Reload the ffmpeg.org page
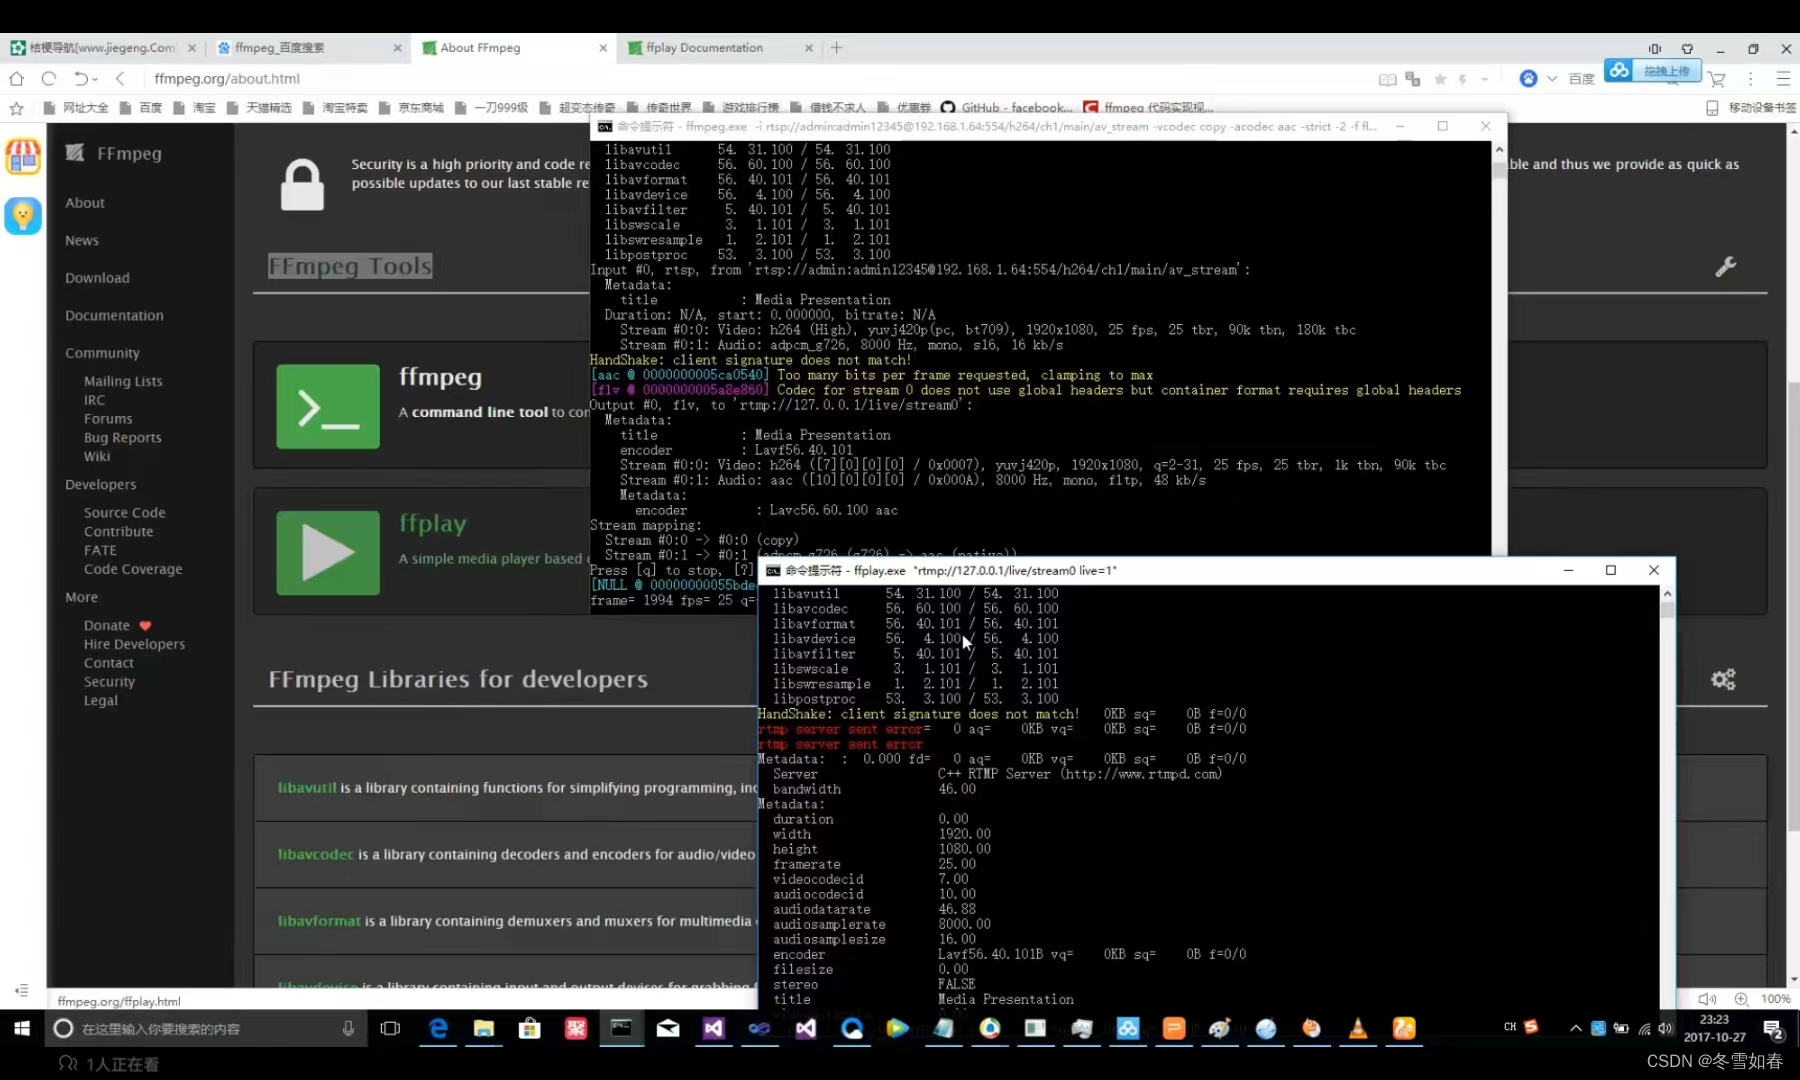Image resolution: width=1800 pixels, height=1080 pixels. pos(48,78)
